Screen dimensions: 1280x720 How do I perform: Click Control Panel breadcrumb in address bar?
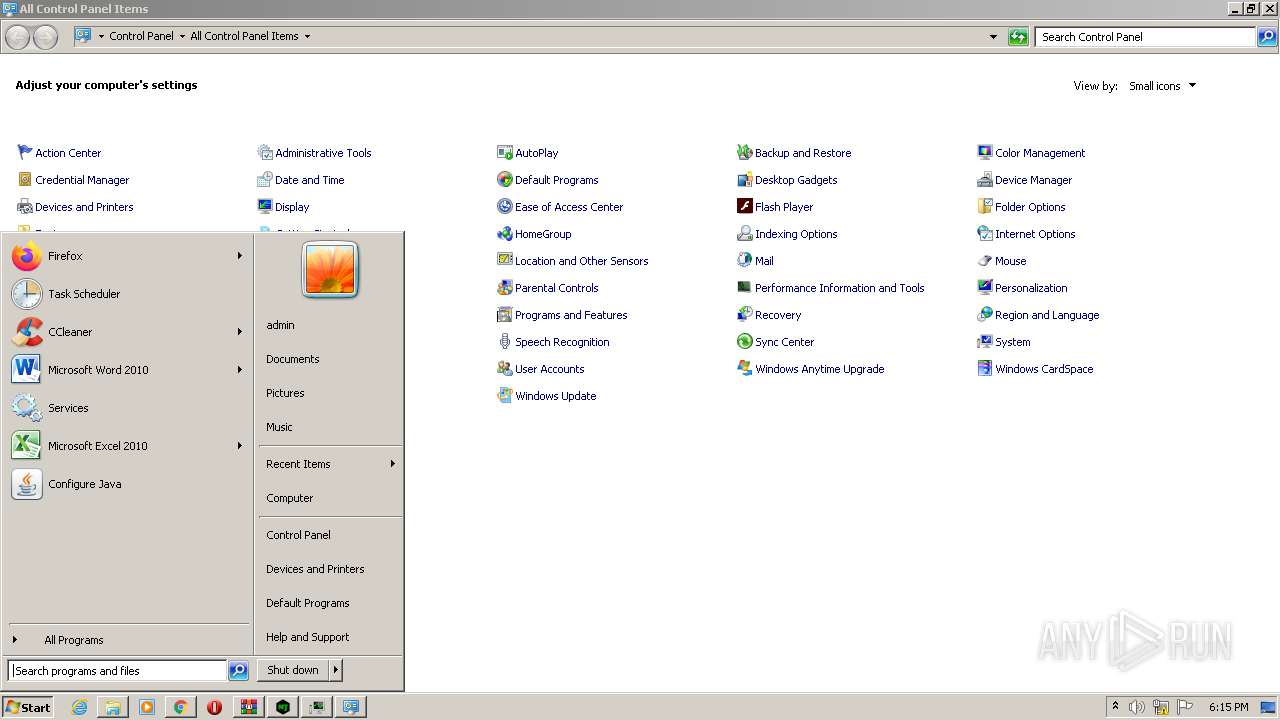click(x=141, y=36)
